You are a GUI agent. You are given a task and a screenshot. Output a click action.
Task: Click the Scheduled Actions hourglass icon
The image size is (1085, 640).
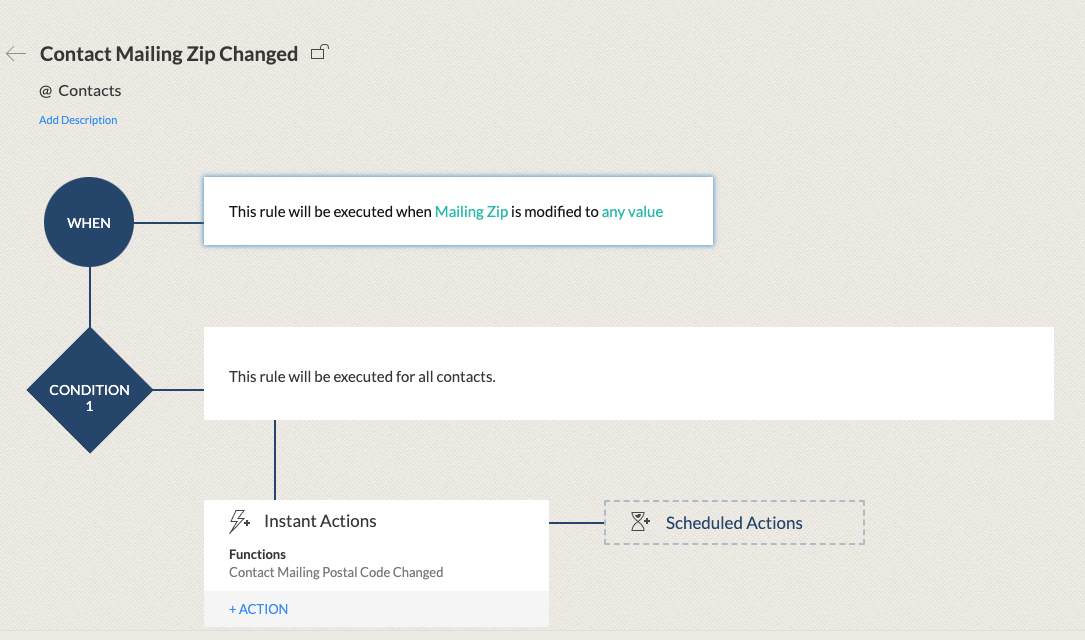point(640,522)
